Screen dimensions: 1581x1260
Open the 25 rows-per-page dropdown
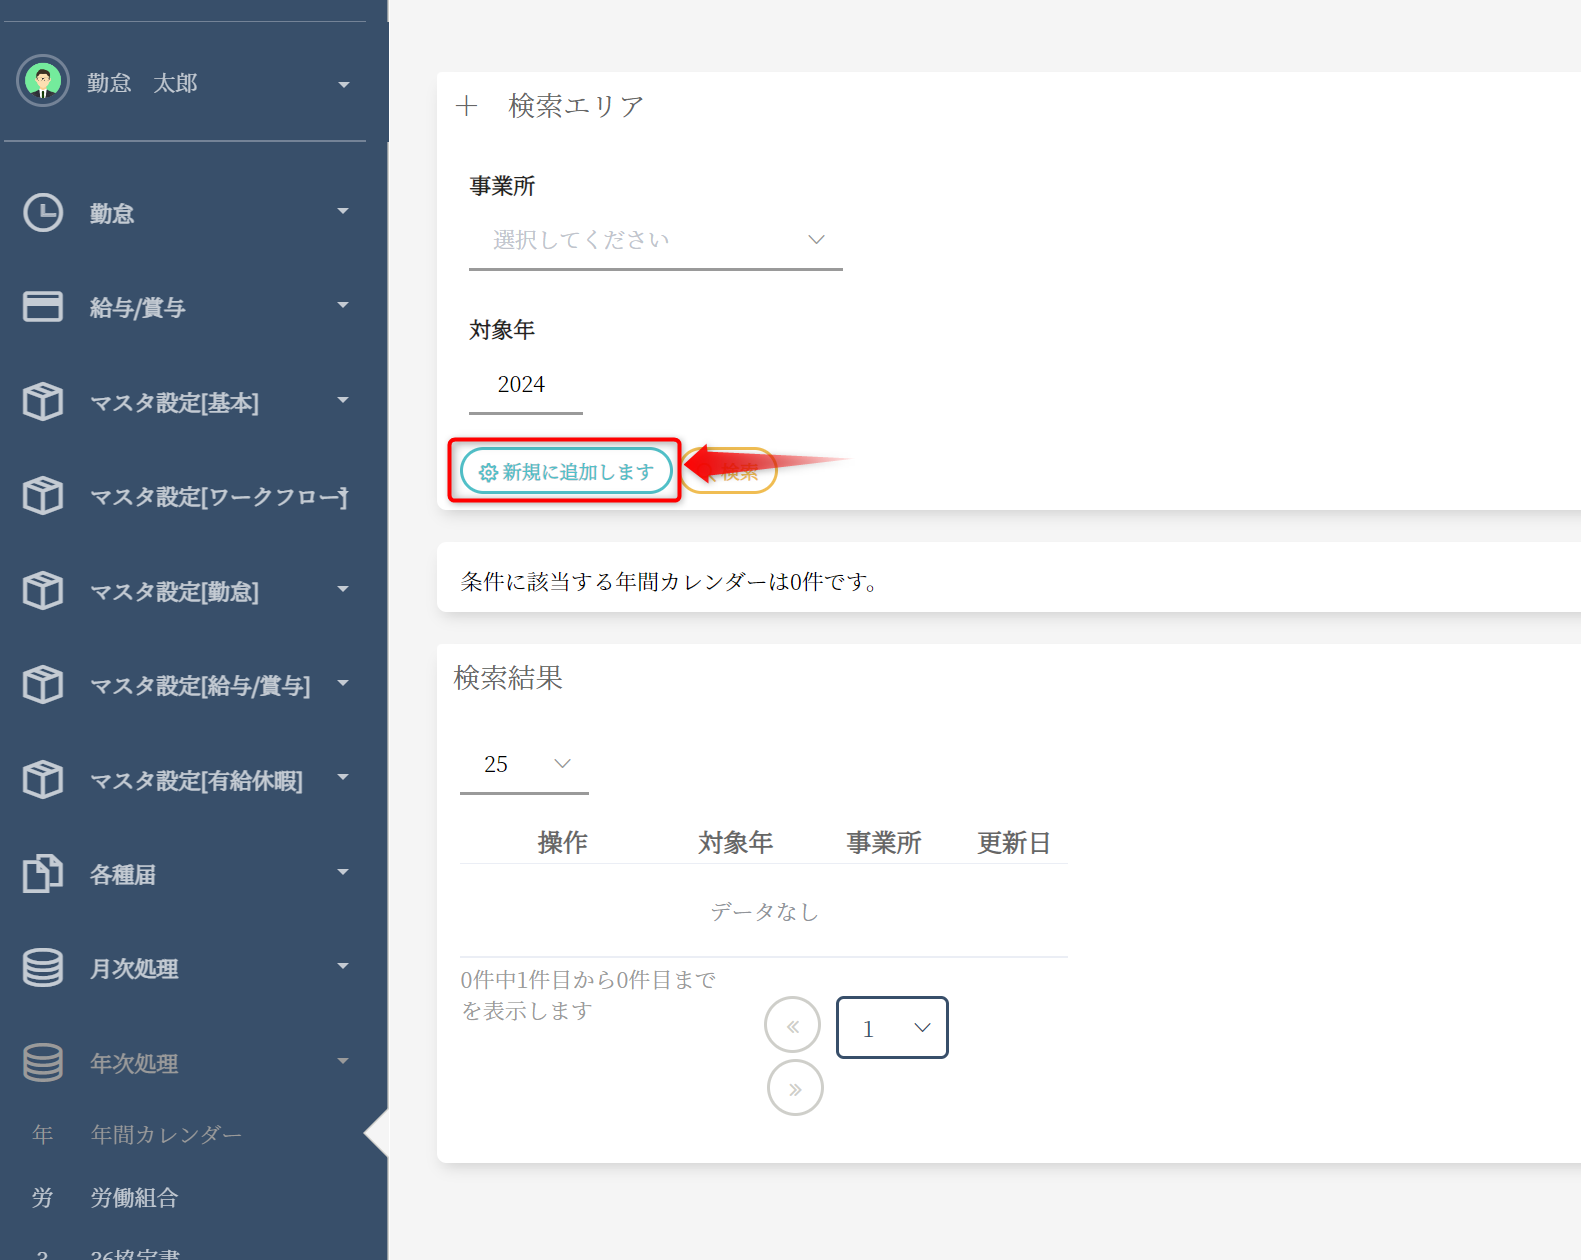click(x=524, y=765)
